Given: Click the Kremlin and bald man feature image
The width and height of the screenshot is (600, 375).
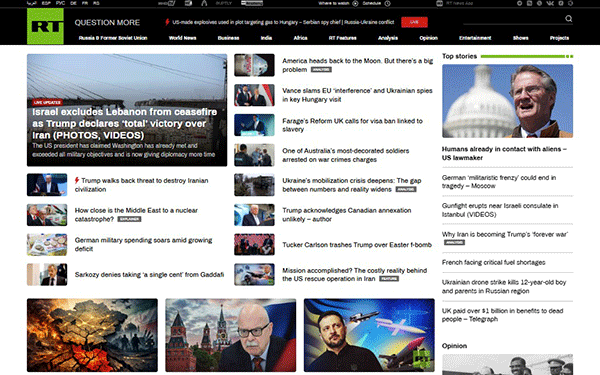Looking at the screenshot, I should pos(230,335).
